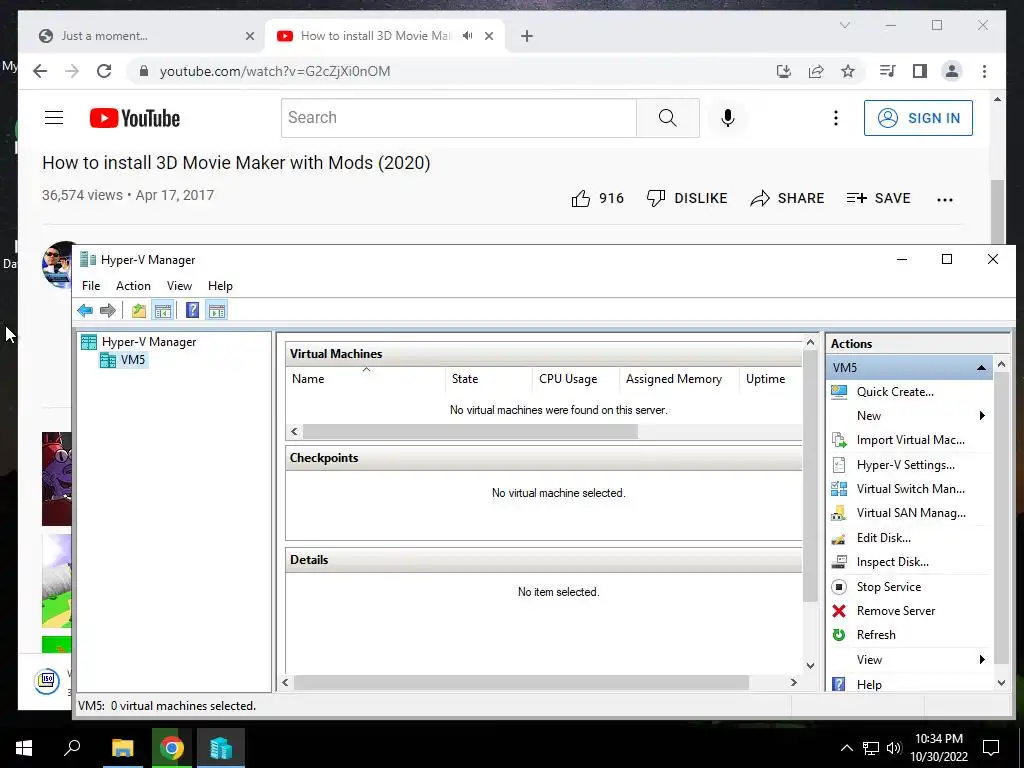
Task: Open Chrome media control icon
Action: pyautogui.click(x=888, y=71)
